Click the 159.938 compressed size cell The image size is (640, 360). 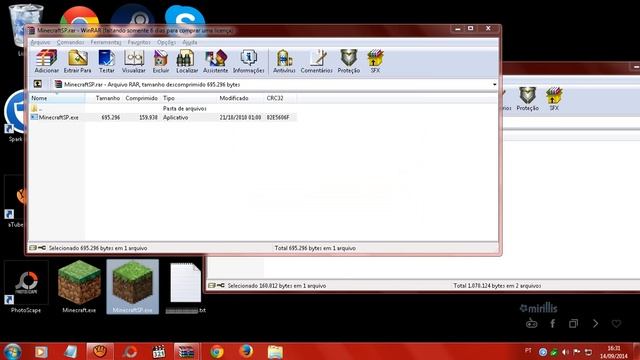tap(148, 117)
